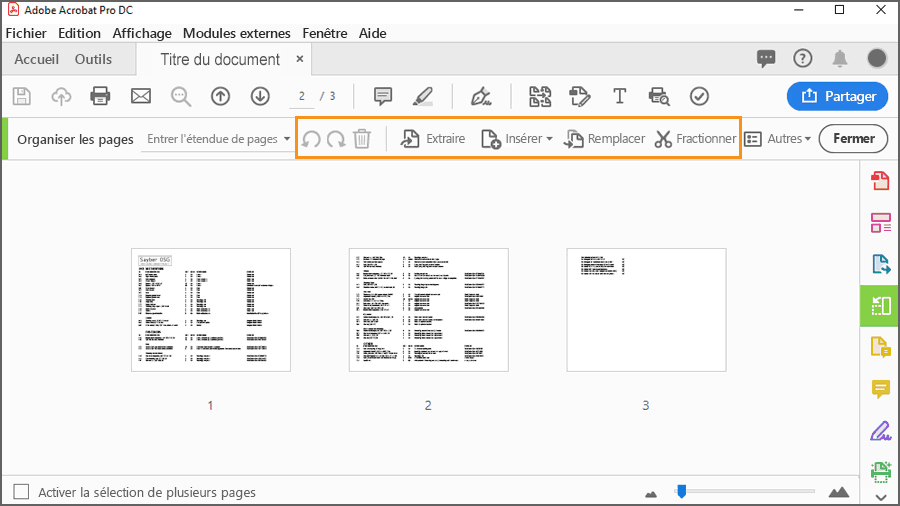Viewport: 900px width, 506px height.
Task: Open the chat notifications bubble icon
Action: click(x=766, y=59)
